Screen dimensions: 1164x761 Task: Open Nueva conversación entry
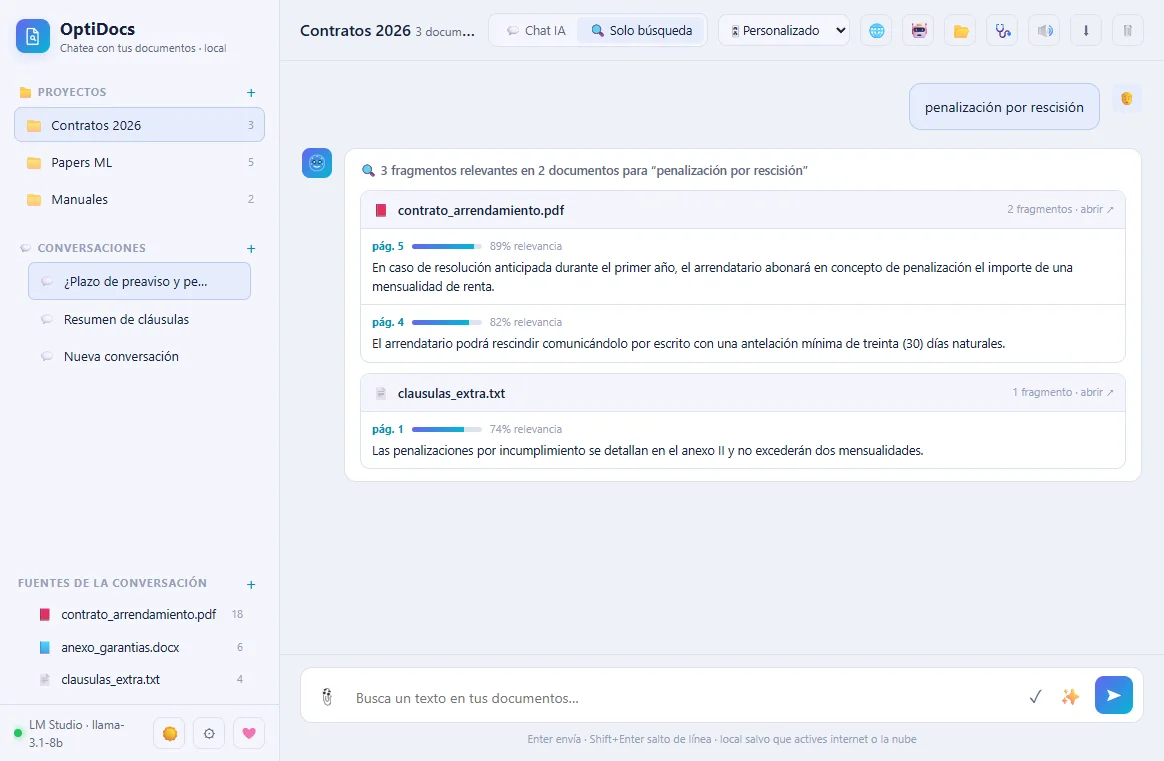pos(140,356)
